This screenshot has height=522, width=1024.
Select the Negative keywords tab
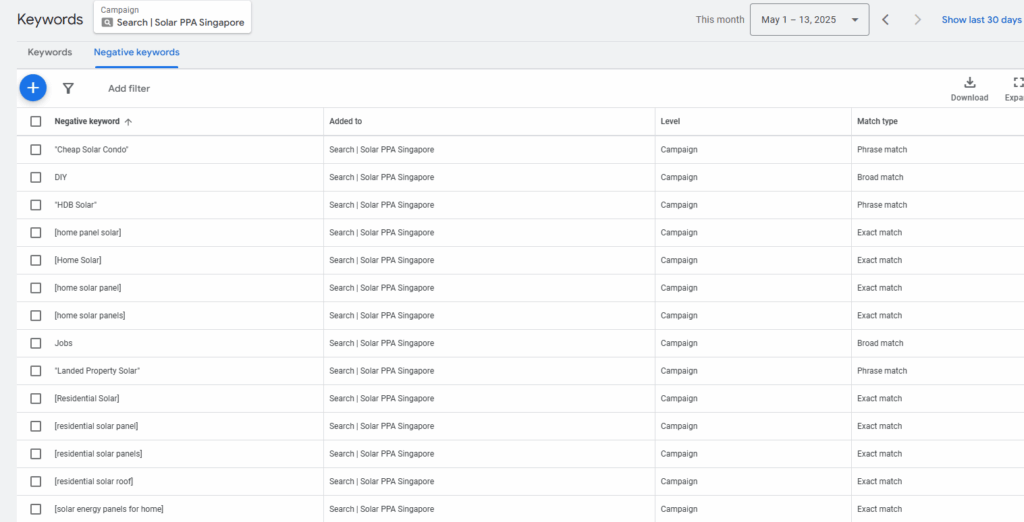(136, 52)
